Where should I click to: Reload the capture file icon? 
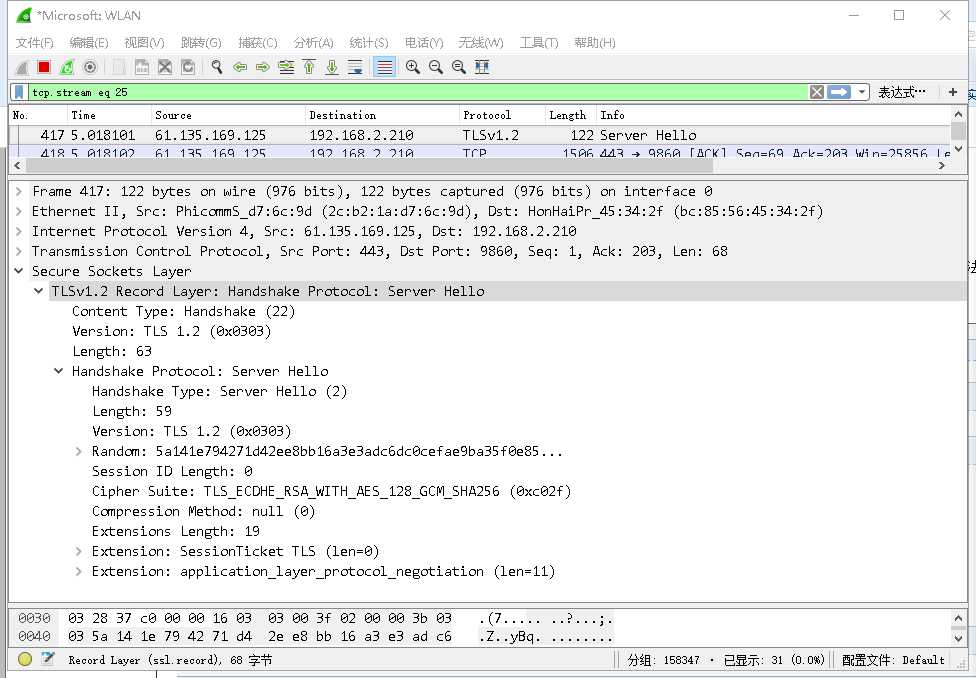pos(188,67)
